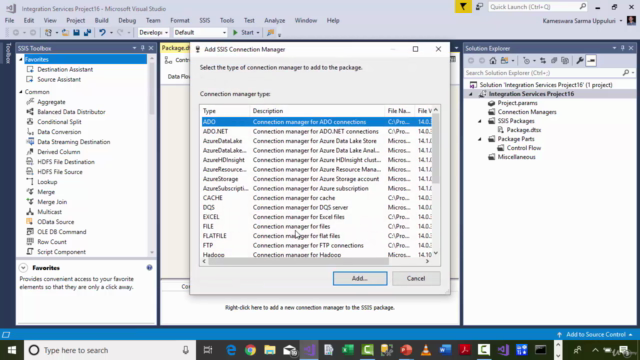
Task: Click the Description column header
Action: click(x=317, y=111)
